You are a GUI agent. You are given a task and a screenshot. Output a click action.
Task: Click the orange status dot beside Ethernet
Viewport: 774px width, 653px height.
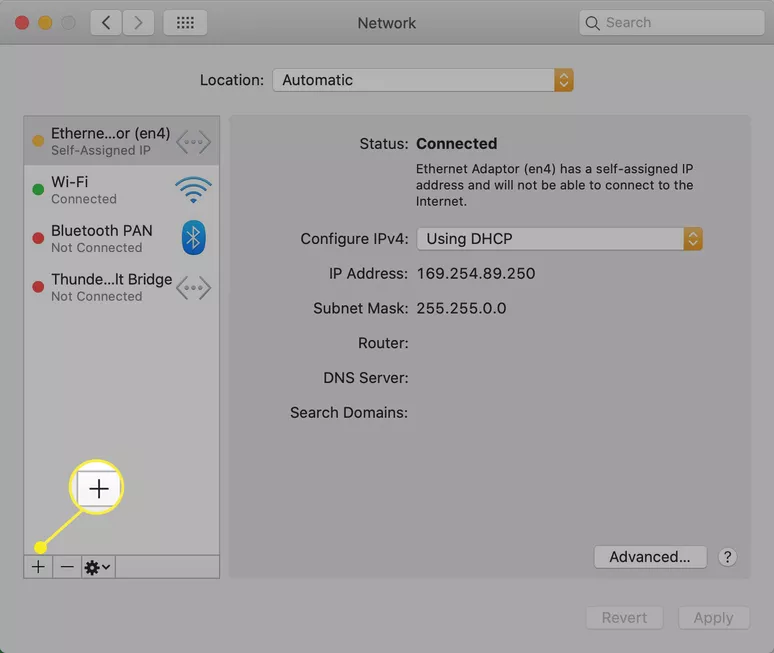38,141
